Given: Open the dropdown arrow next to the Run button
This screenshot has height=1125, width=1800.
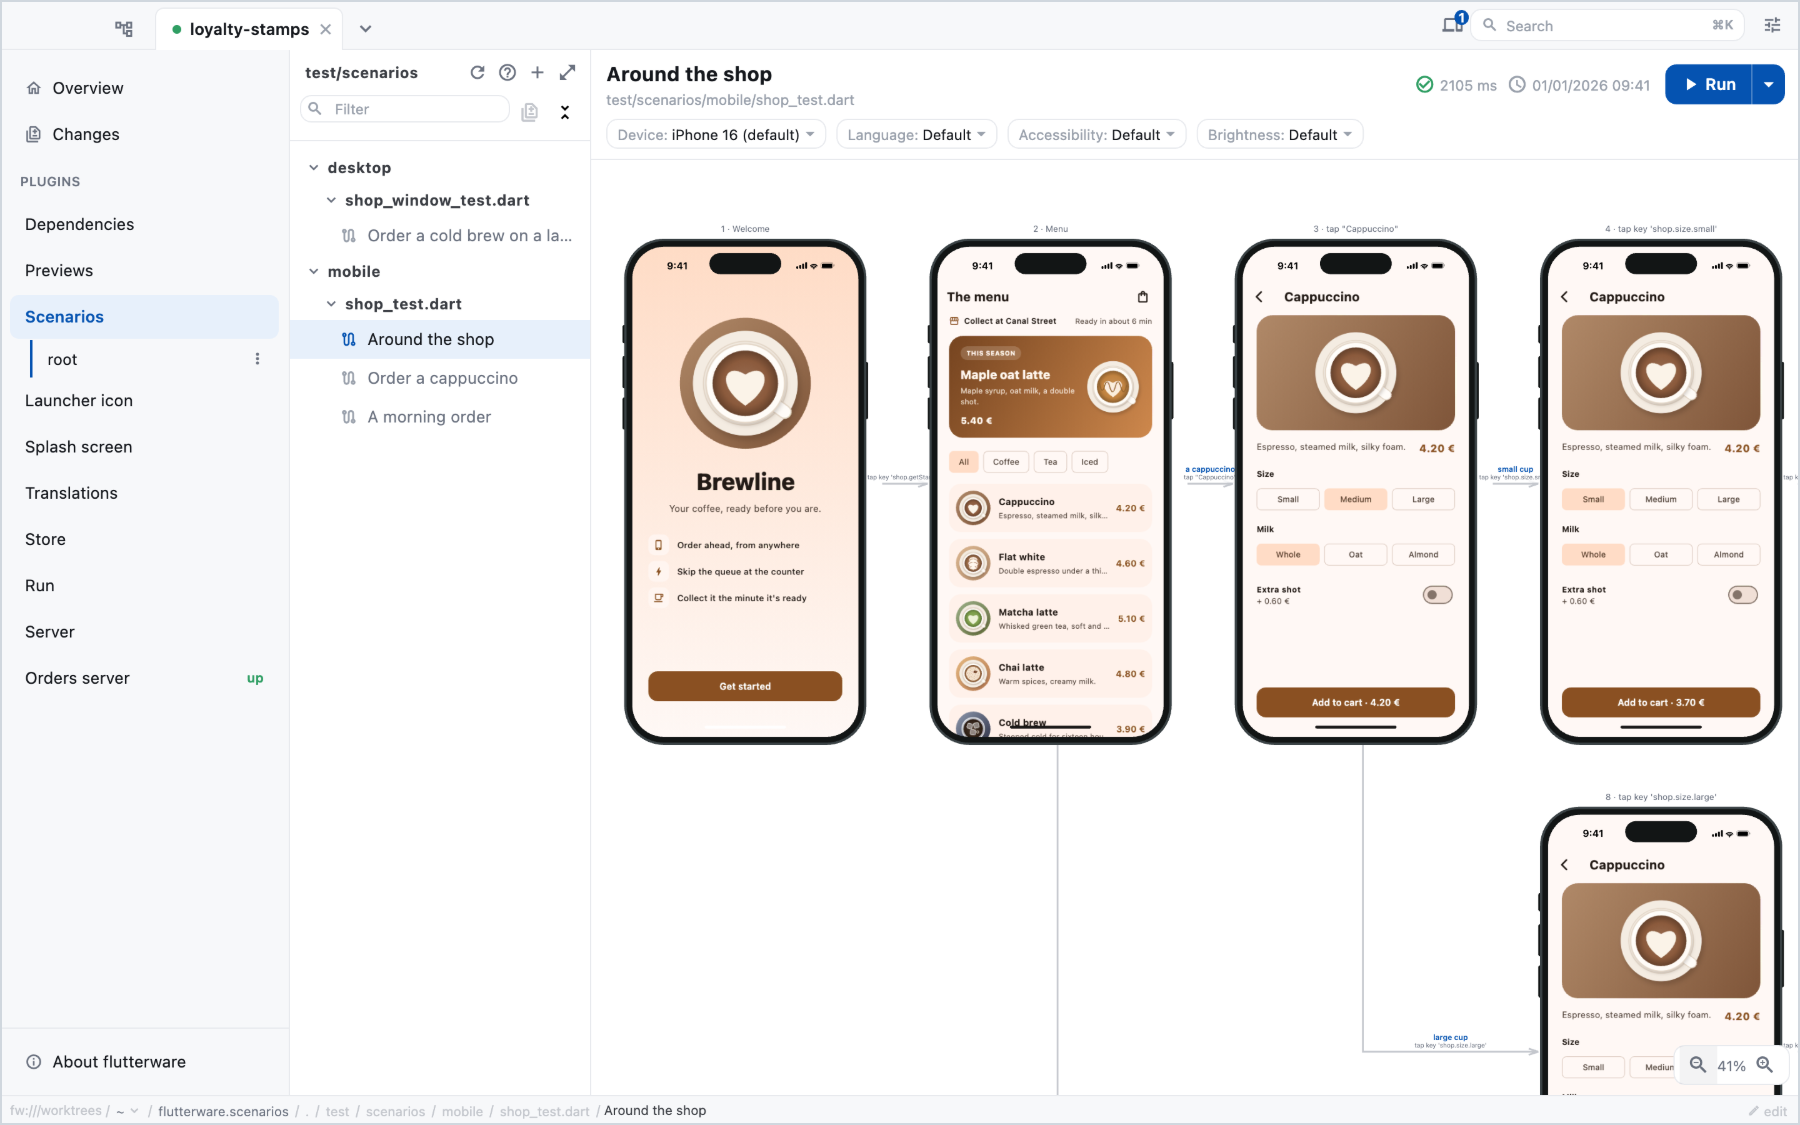Looking at the screenshot, I should click(x=1769, y=85).
